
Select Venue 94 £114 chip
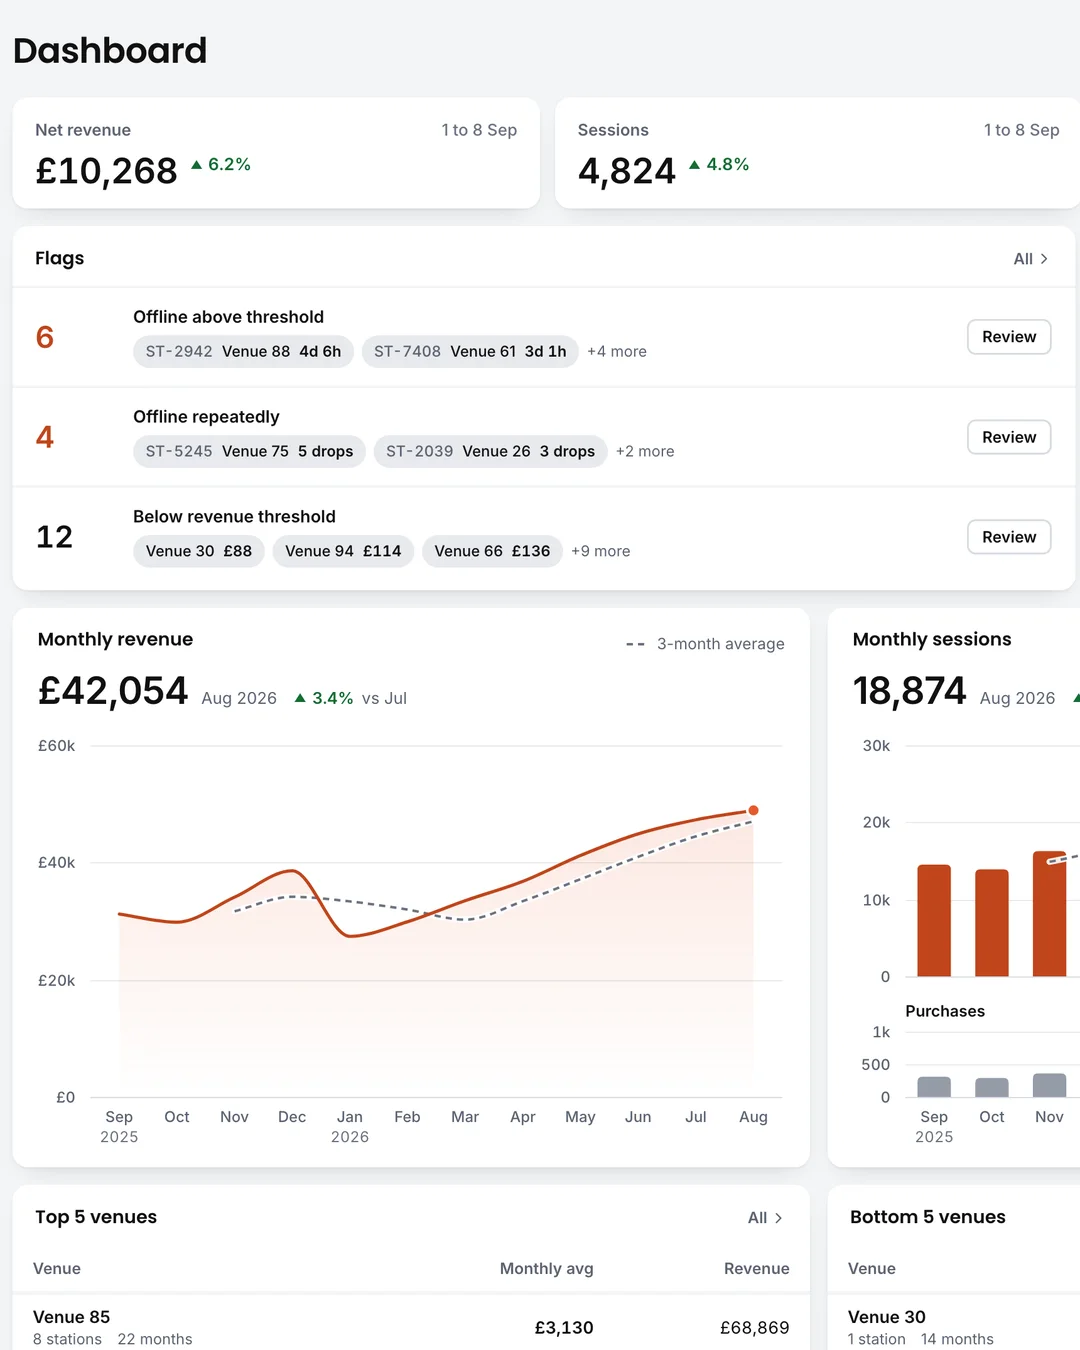pos(343,551)
